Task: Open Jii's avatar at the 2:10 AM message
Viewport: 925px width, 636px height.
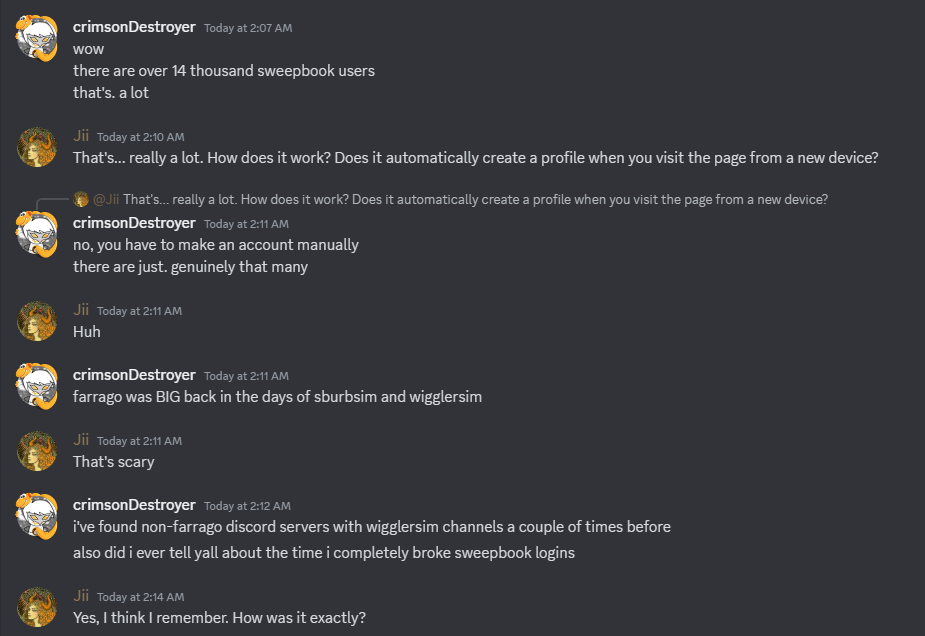Action: tap(38, 146)
